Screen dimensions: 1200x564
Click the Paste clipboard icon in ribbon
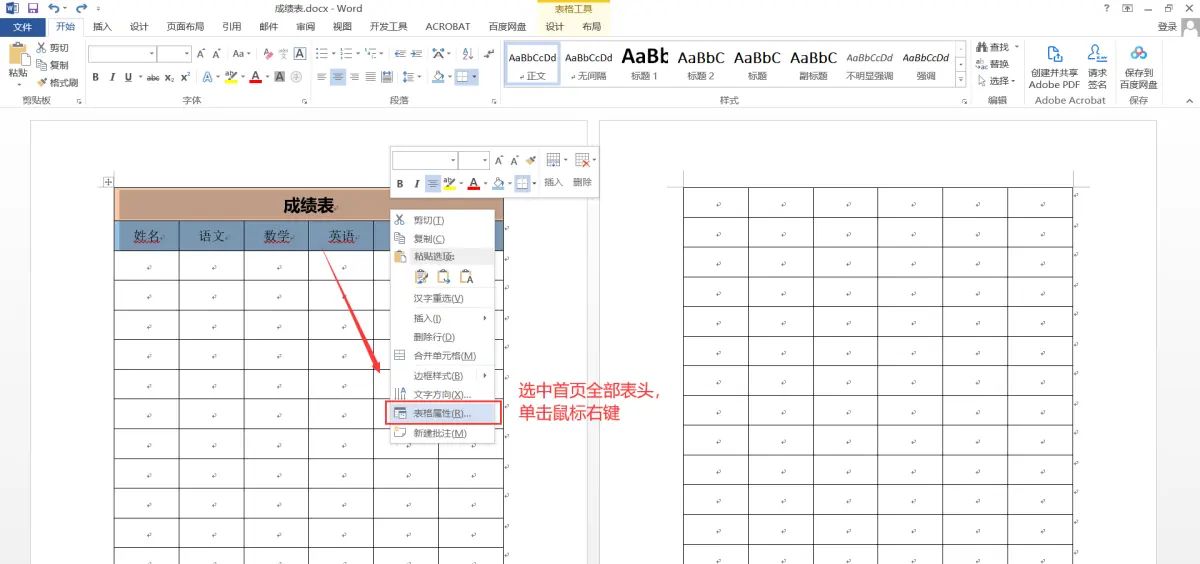[18, 54]
